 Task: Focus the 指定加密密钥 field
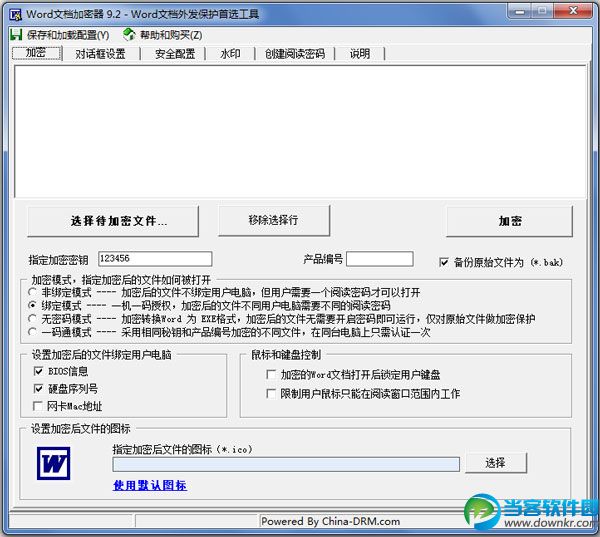[x=155, y=259]
